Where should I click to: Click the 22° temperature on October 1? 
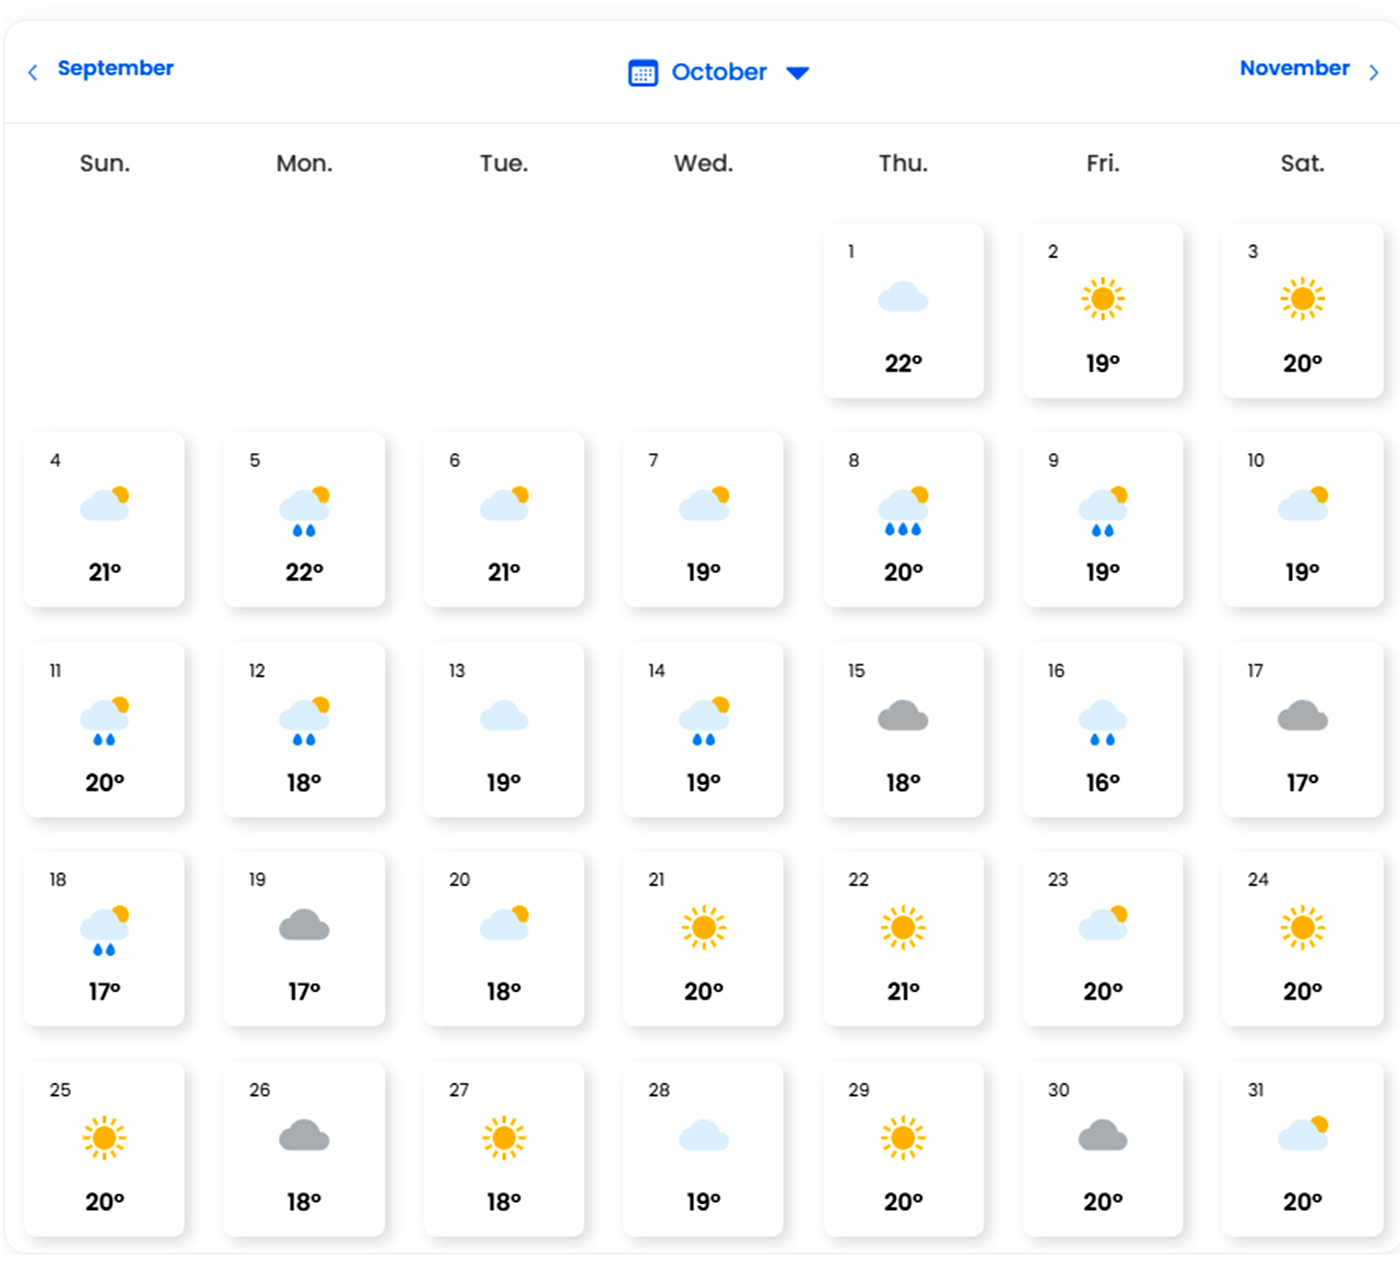point(903,363)
